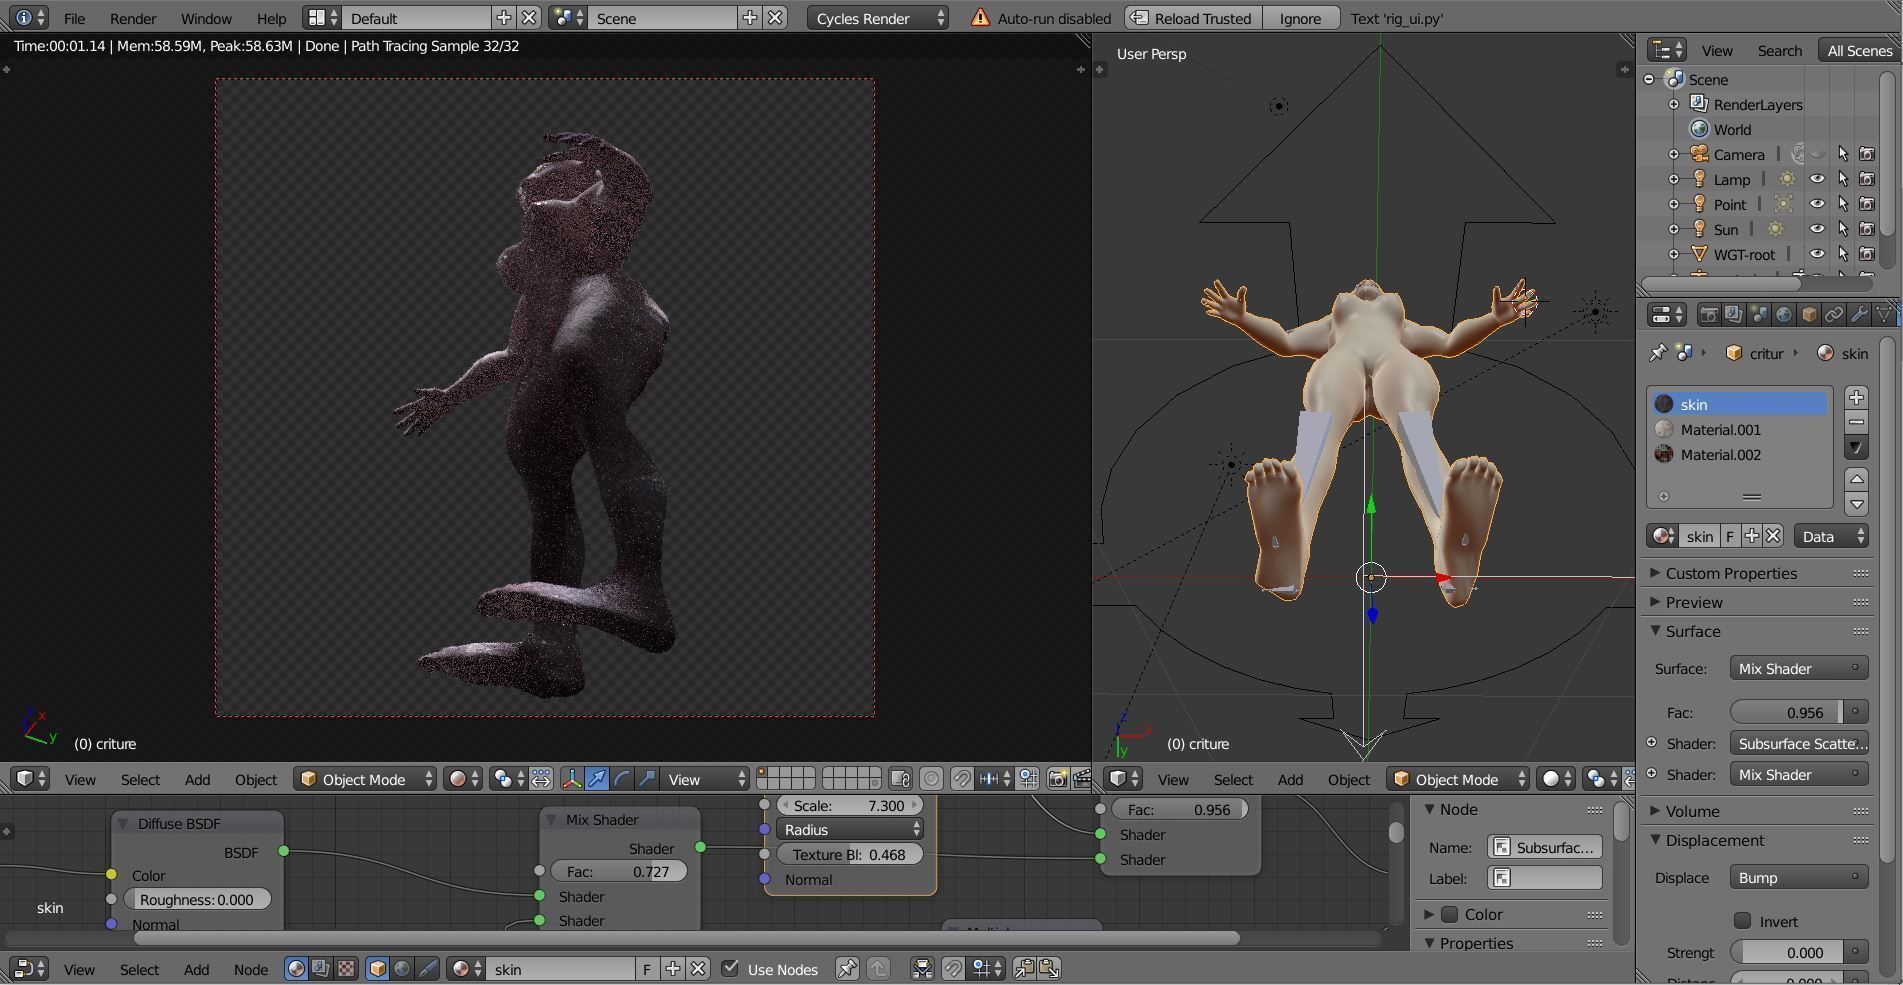Image resolution: width=1903 pixels, height=985 pixels.
Task: Adjust Diffuse BSDF Roughness slider
Action: tap(197, 899)
